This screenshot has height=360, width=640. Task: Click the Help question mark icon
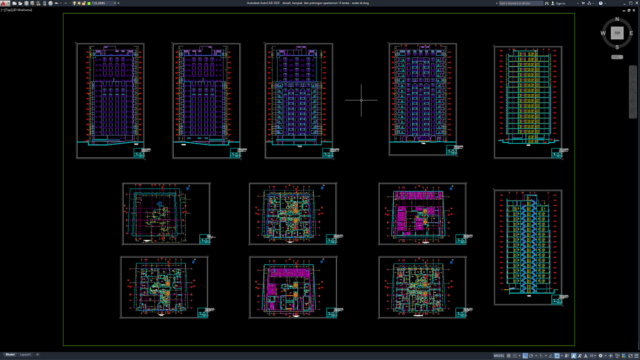click(x=601, y=3)
